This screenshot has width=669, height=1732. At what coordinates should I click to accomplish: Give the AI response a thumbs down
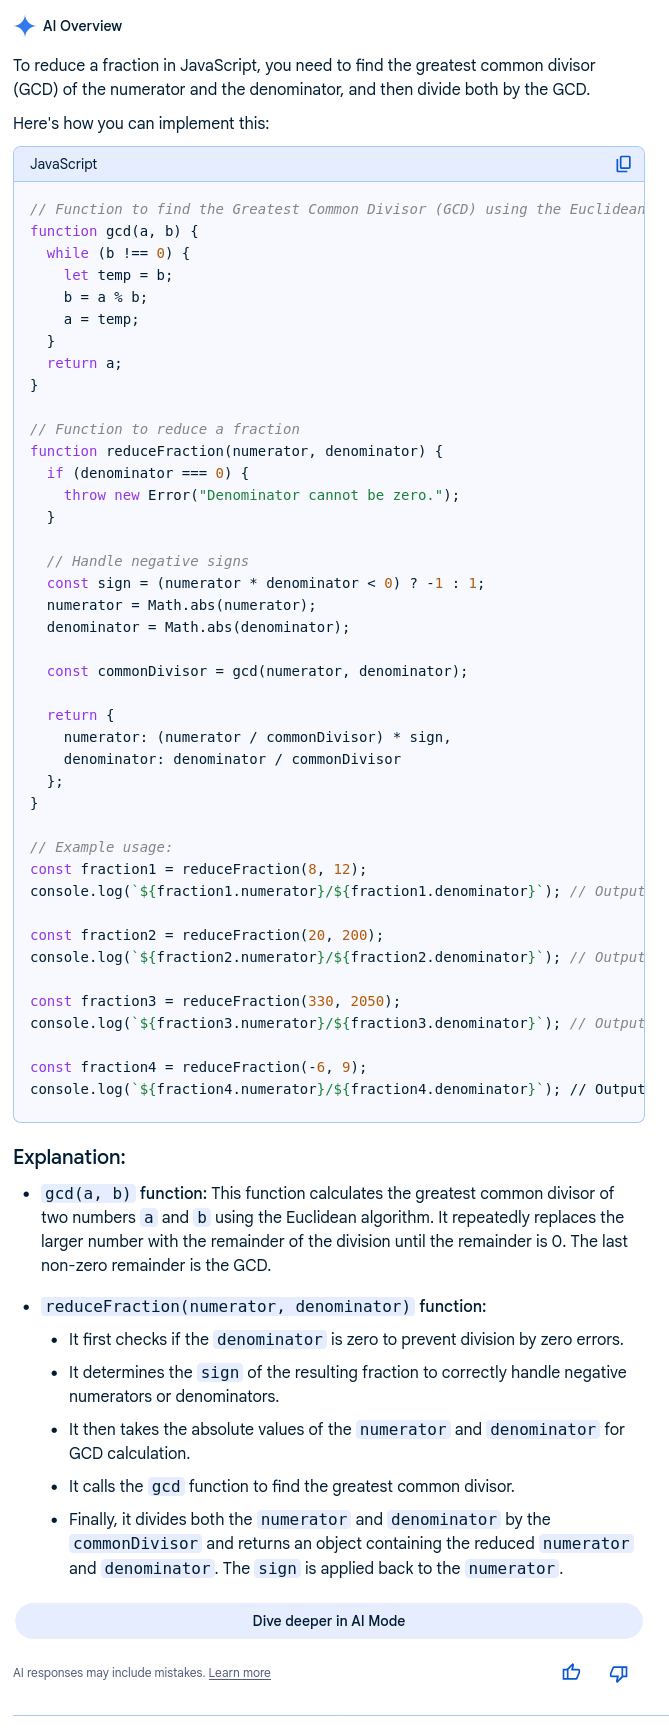(619, 1672)
